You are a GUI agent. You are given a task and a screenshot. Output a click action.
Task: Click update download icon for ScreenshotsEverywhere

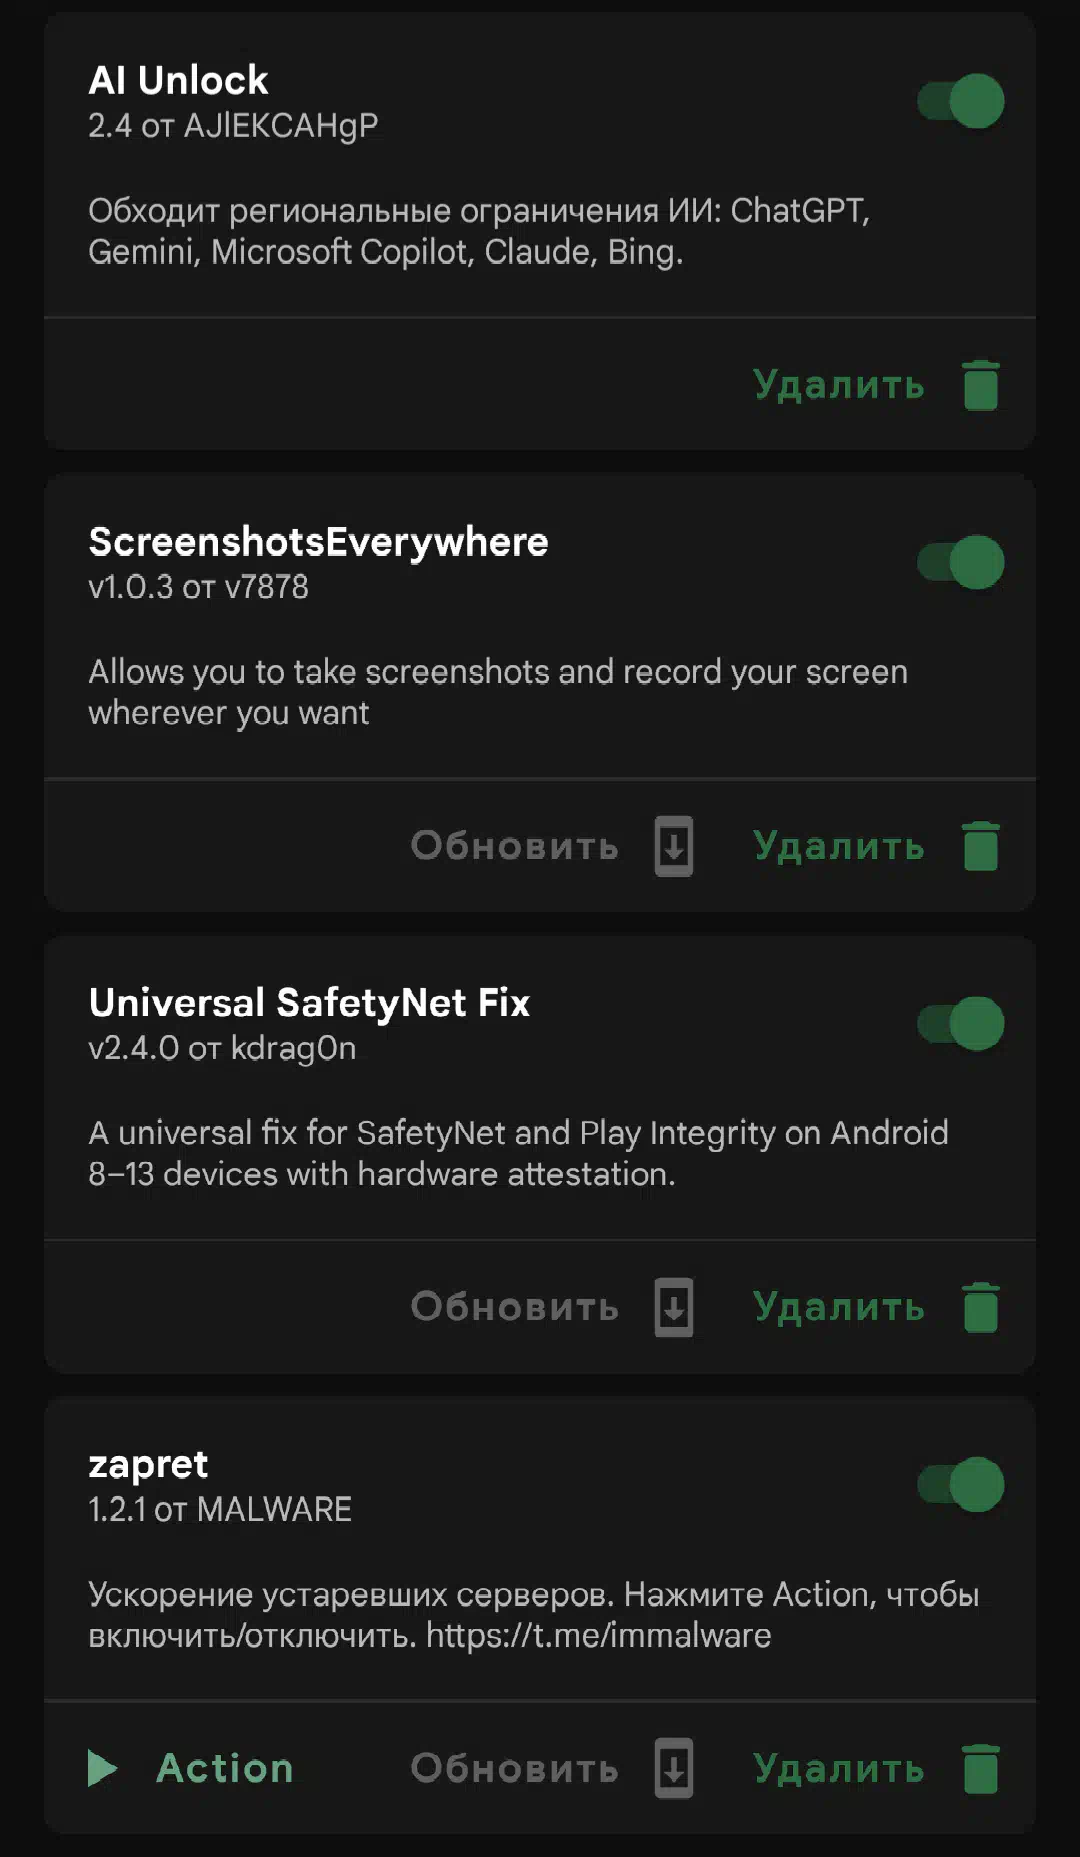click(673, 846)
